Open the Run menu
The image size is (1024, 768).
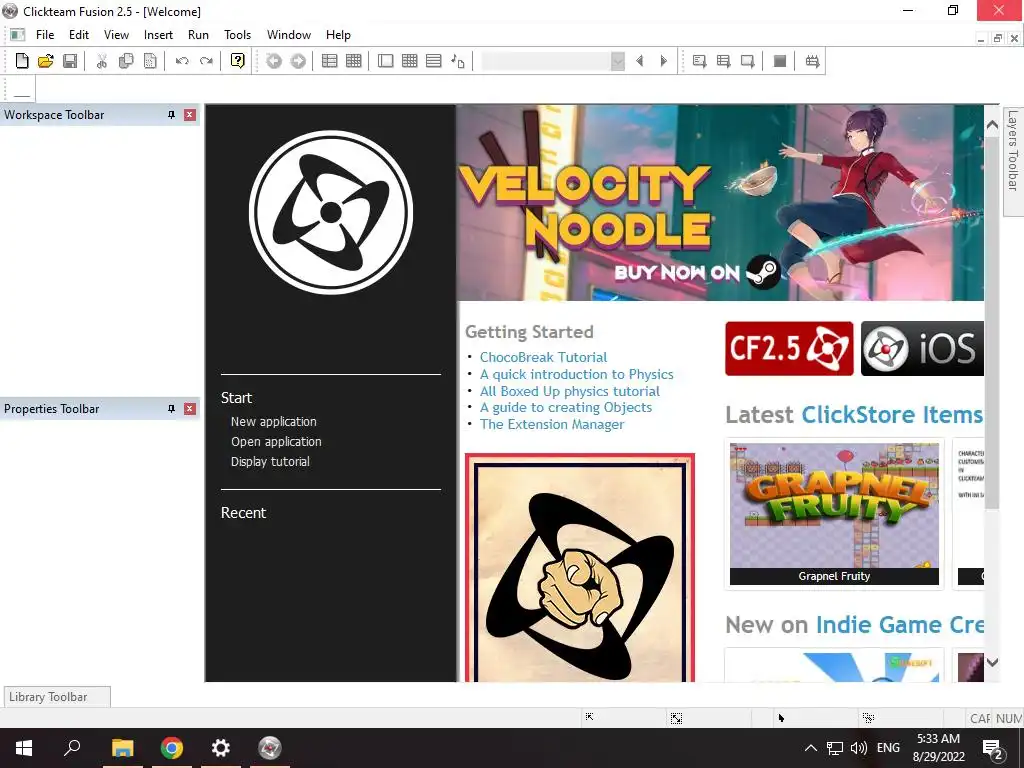click(198, 35)
